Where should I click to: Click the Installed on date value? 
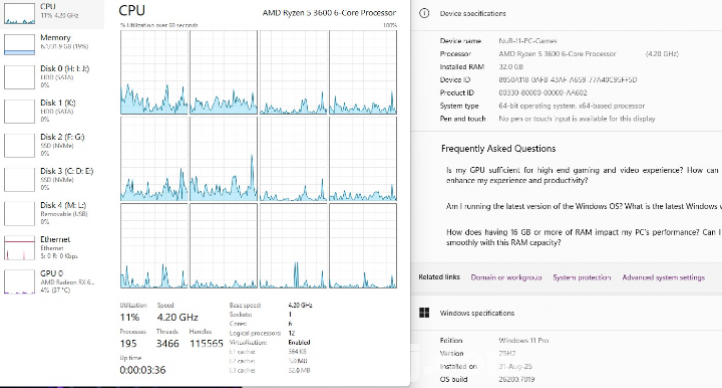tap(515, 366)
